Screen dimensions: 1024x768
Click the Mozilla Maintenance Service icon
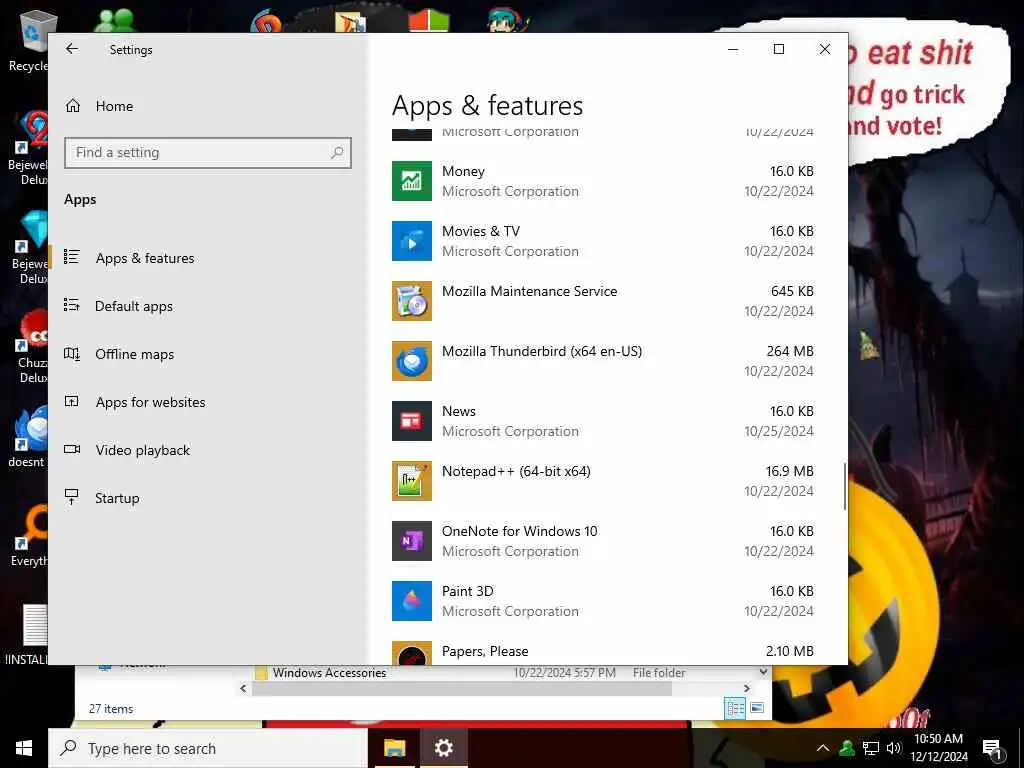pos(411,301)
